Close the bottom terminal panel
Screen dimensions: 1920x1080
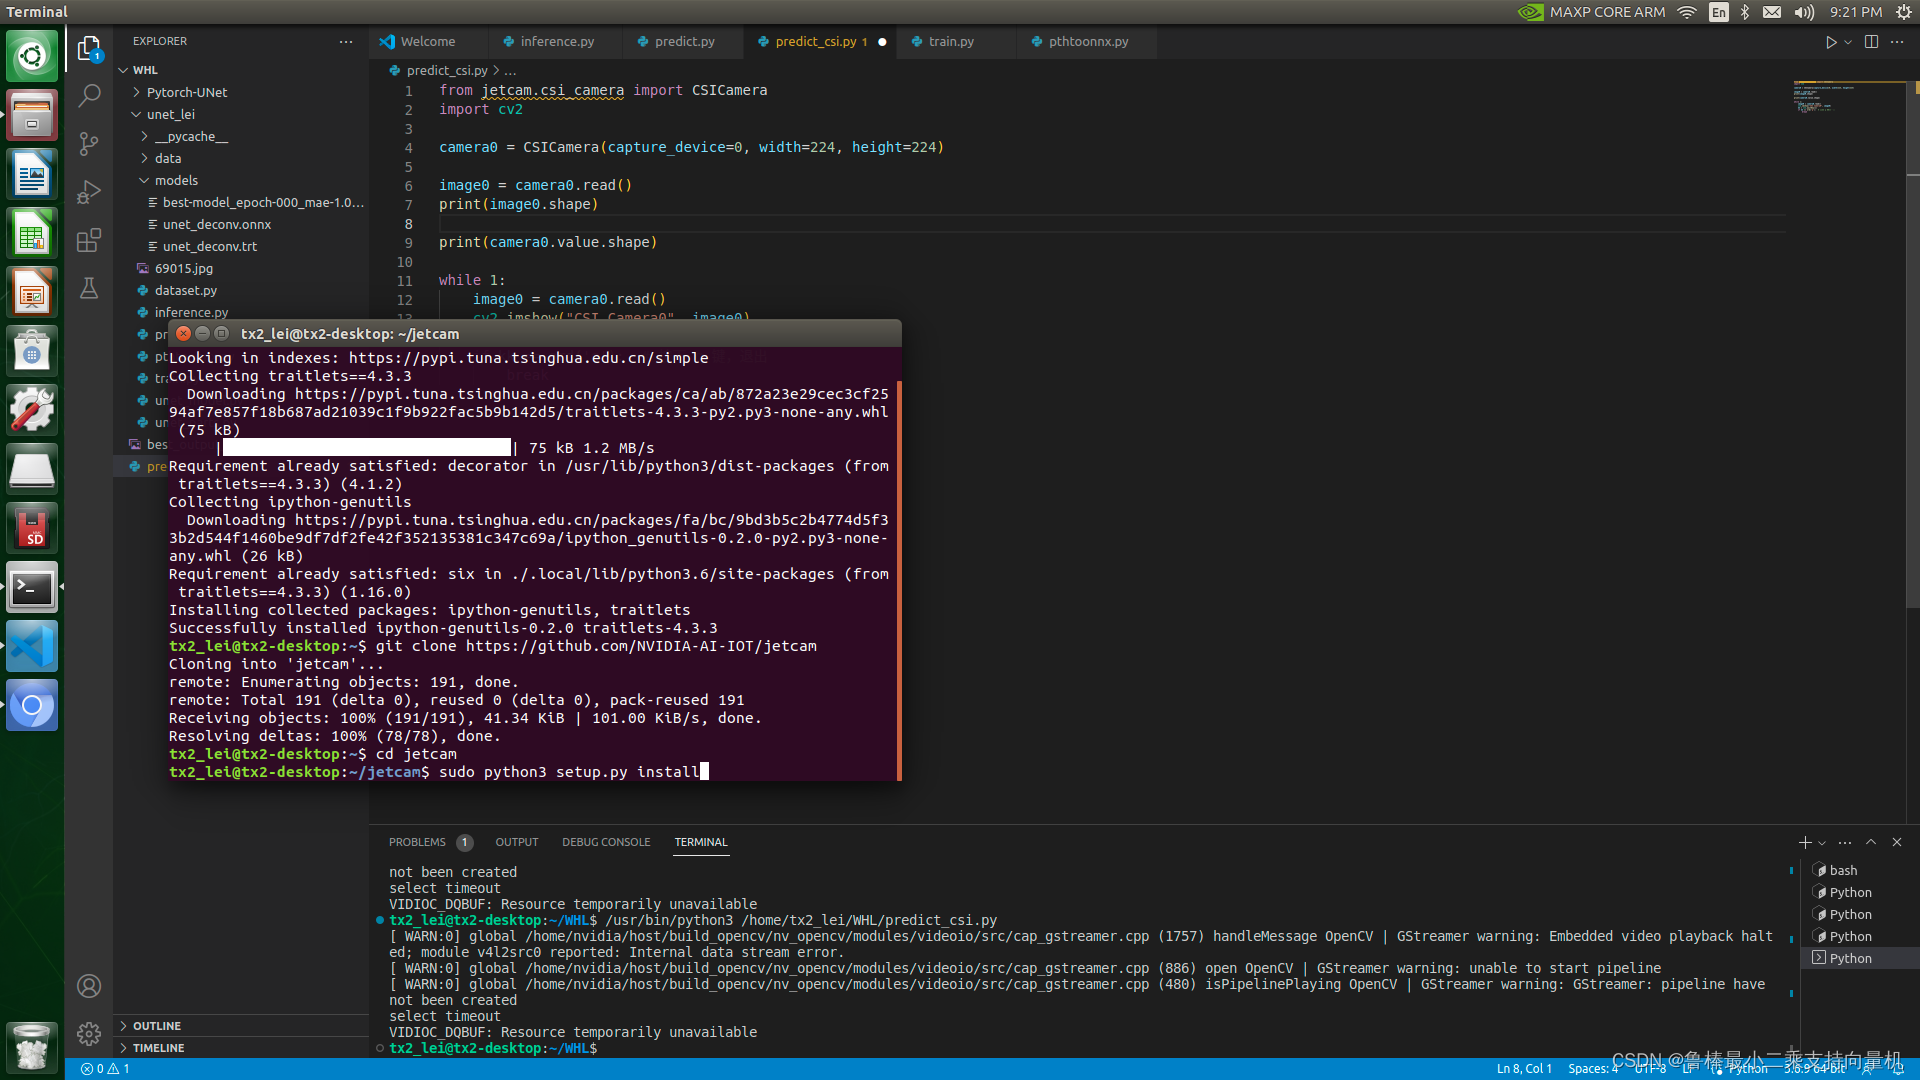(1897, 842)
